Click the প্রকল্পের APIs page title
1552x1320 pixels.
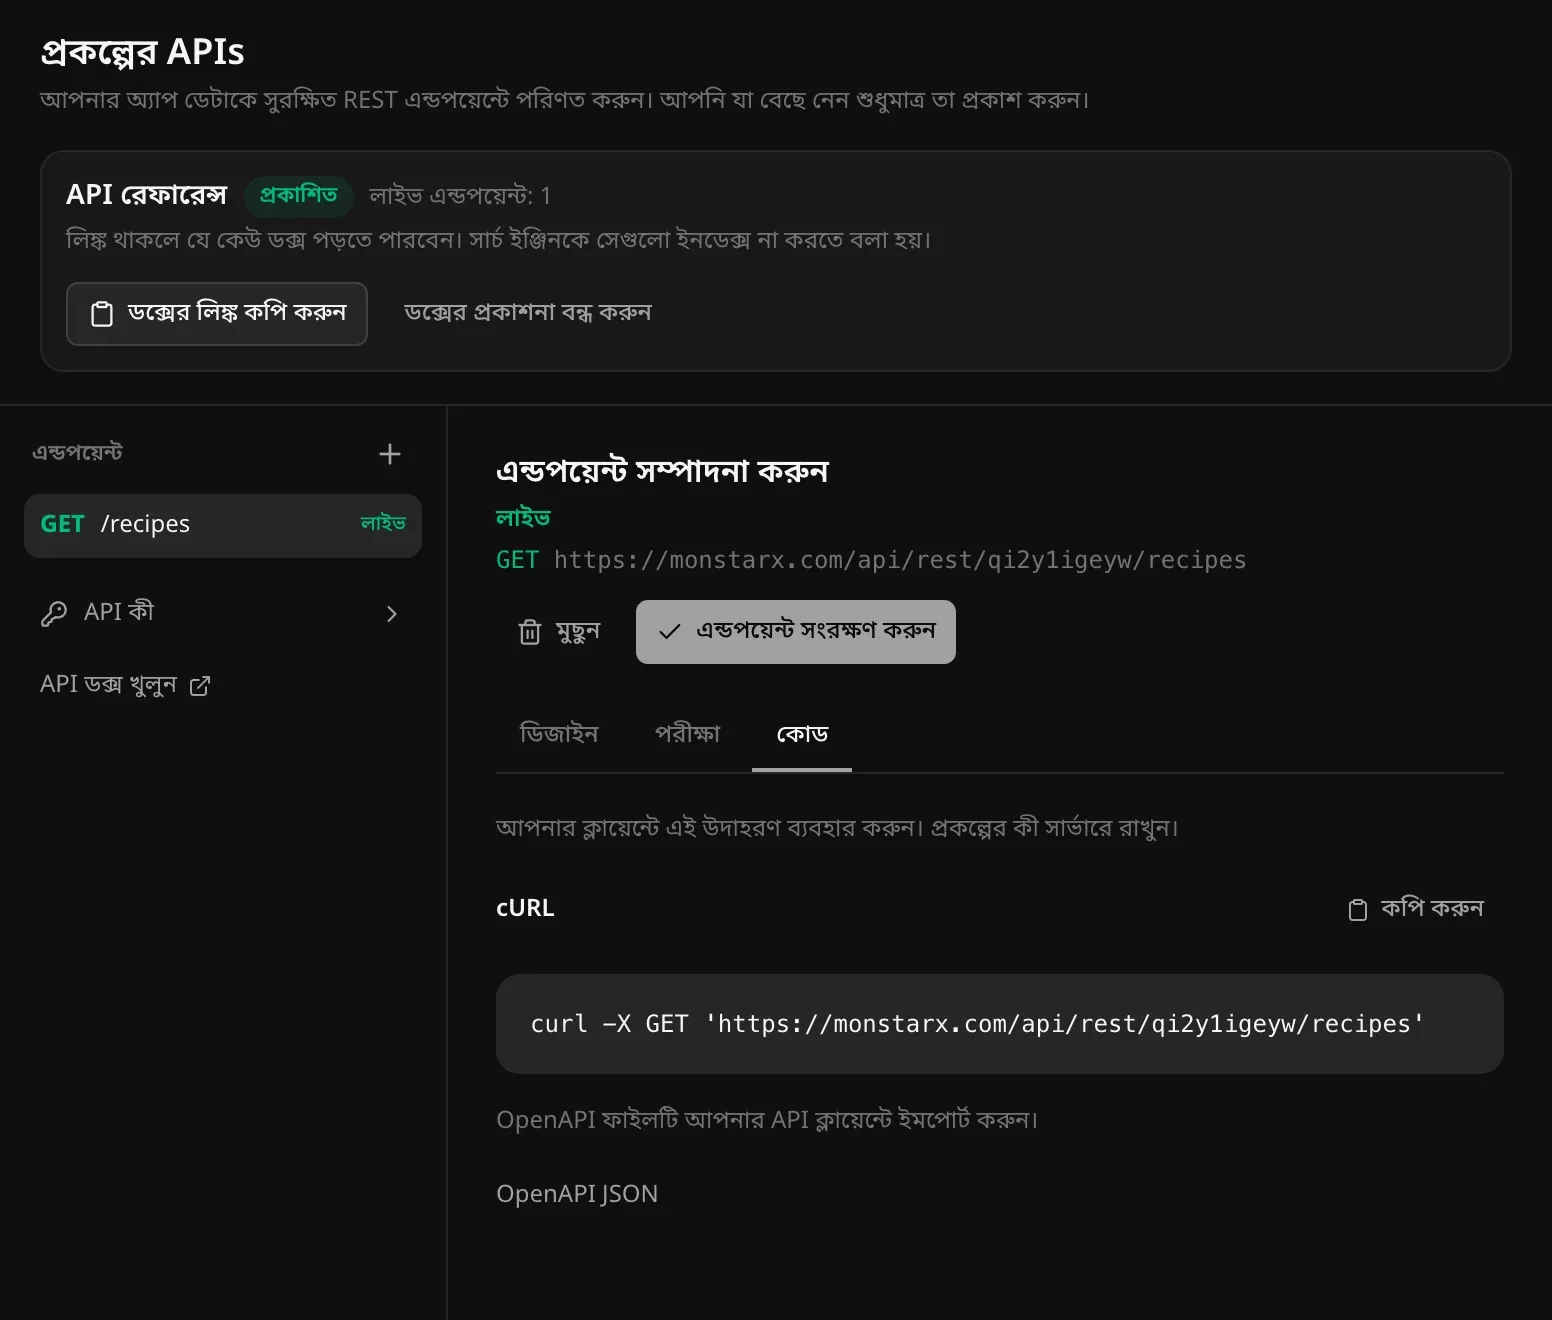pyautogui.click(x=142, y=52)
